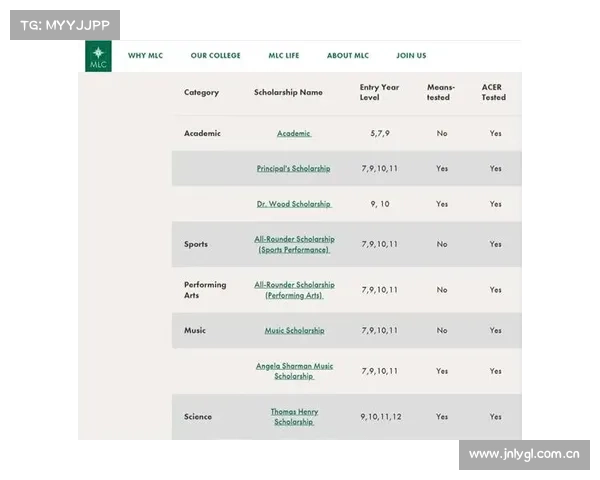Open the Music Scholarship link
Image resolution: width=600 pixels, height=480 pixels.
(x=295, y=330)
